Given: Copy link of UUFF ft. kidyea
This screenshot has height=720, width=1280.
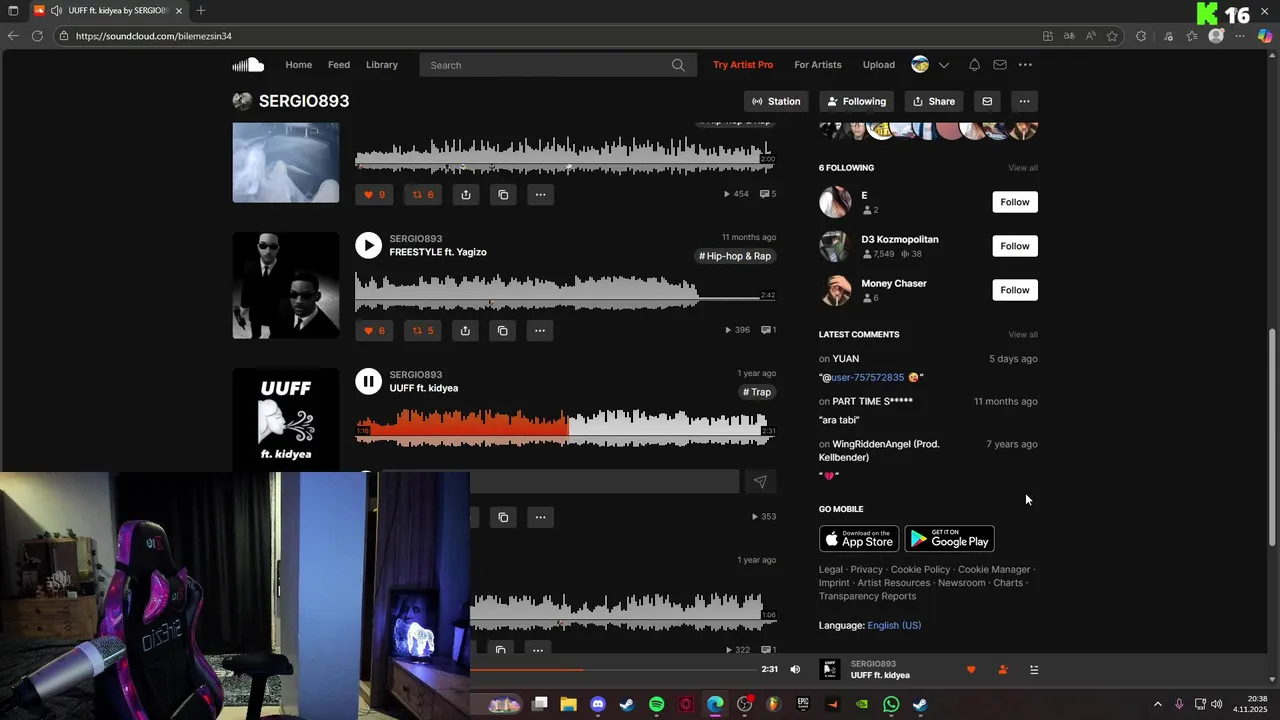Looking at the screenshot, I should click(503, 517).
